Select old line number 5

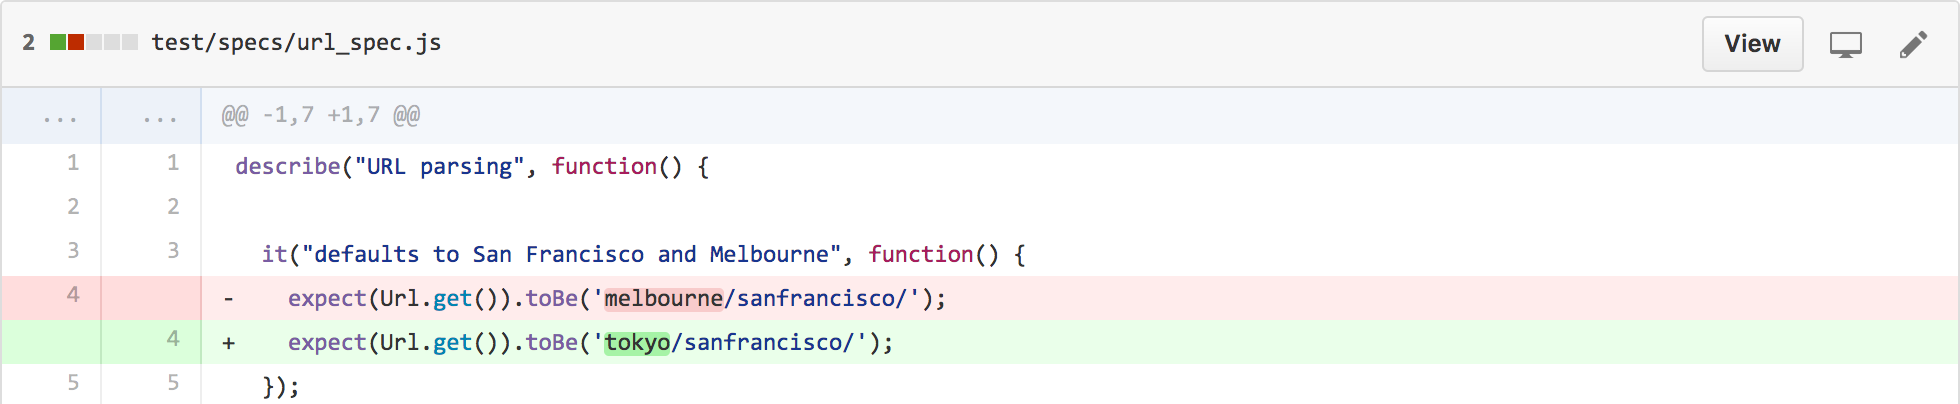click(x=73, y=383)
